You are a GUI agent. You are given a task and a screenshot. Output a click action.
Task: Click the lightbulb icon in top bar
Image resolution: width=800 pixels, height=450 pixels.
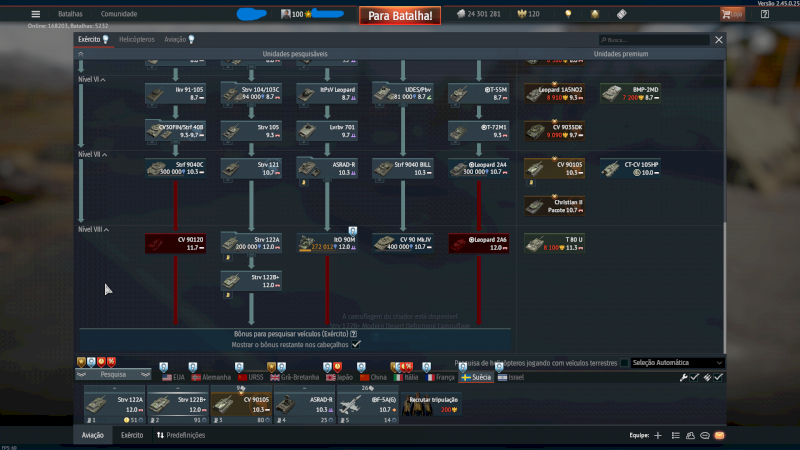(568, 14)
